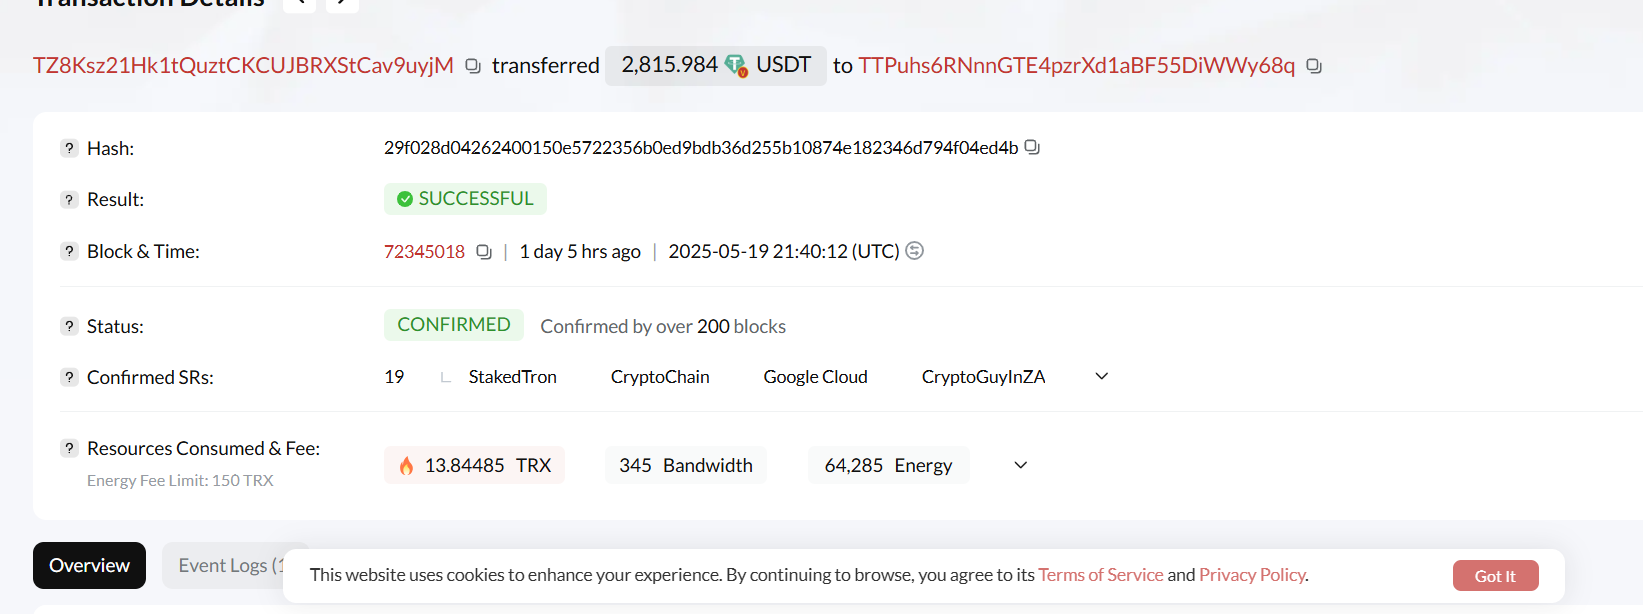Open the Privacy Policy link

(1252, 575)
